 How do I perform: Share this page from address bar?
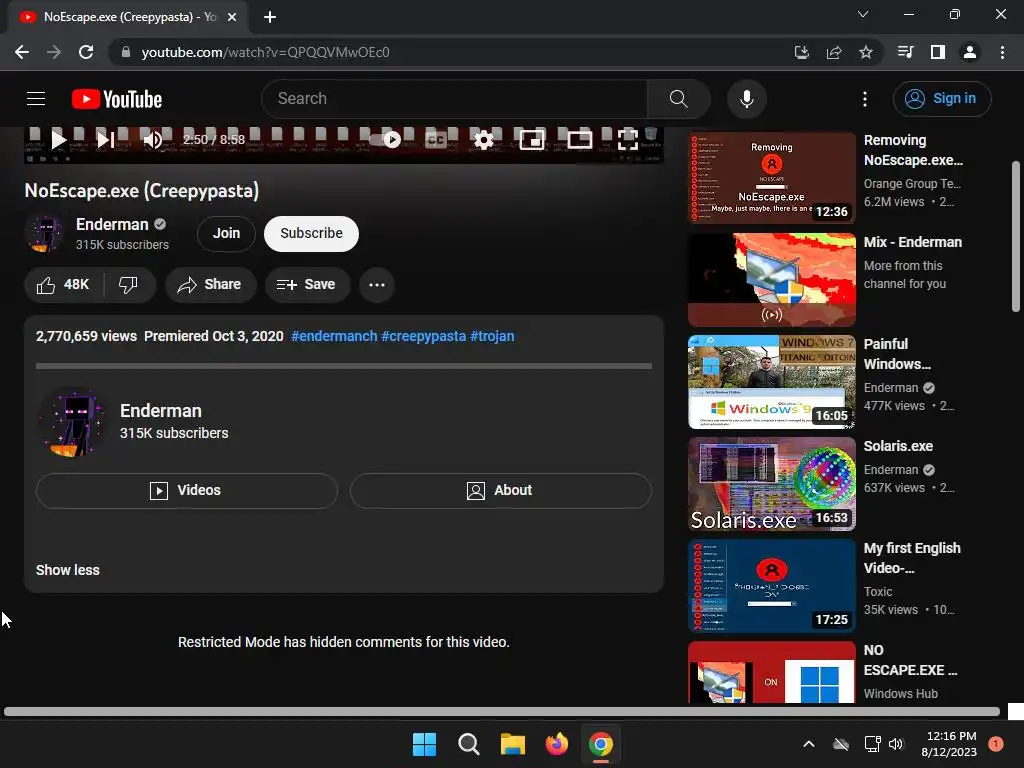834,52
